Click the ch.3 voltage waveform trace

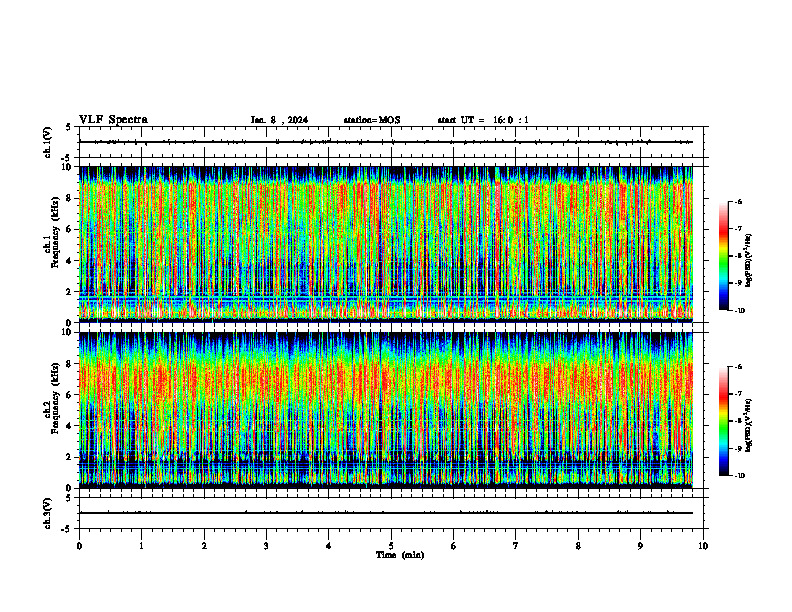pyautogui.click(x=386, y=513)
